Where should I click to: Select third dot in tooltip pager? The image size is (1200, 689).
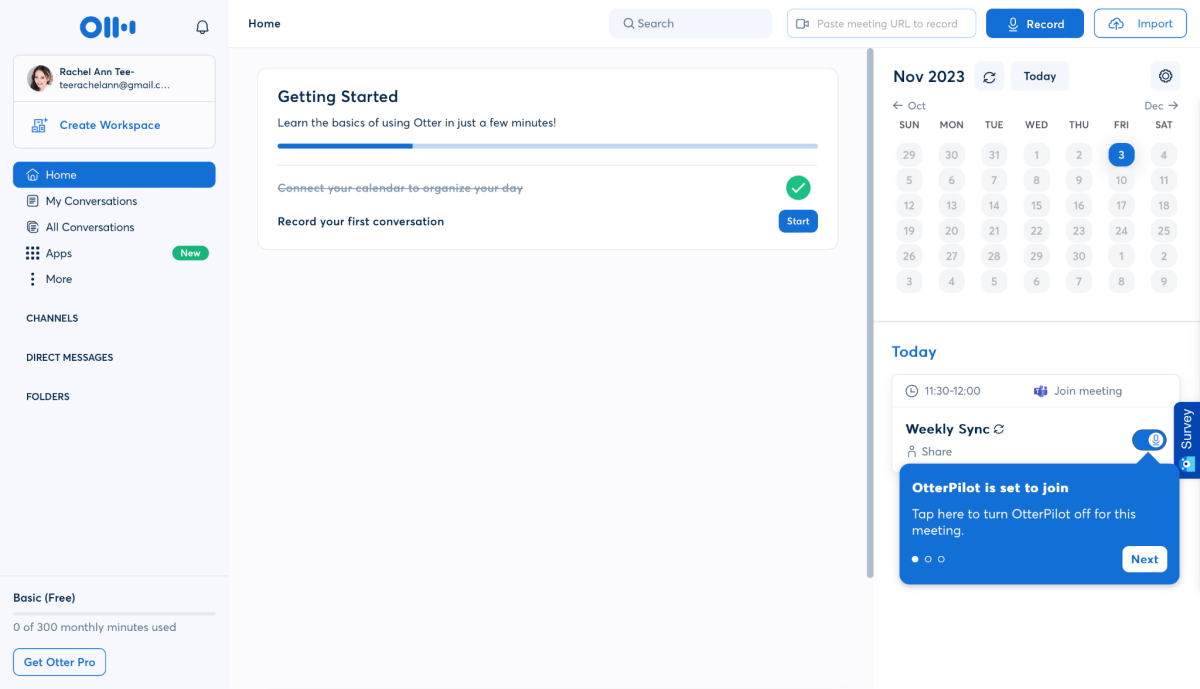click(941, 559)
